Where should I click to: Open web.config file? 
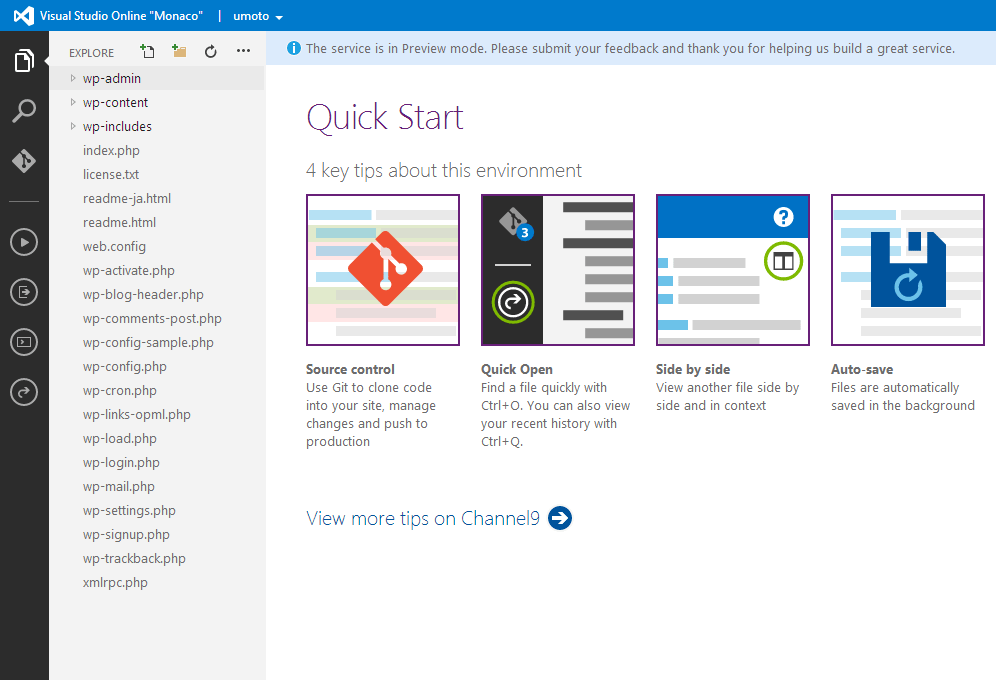tap(114, 246)
